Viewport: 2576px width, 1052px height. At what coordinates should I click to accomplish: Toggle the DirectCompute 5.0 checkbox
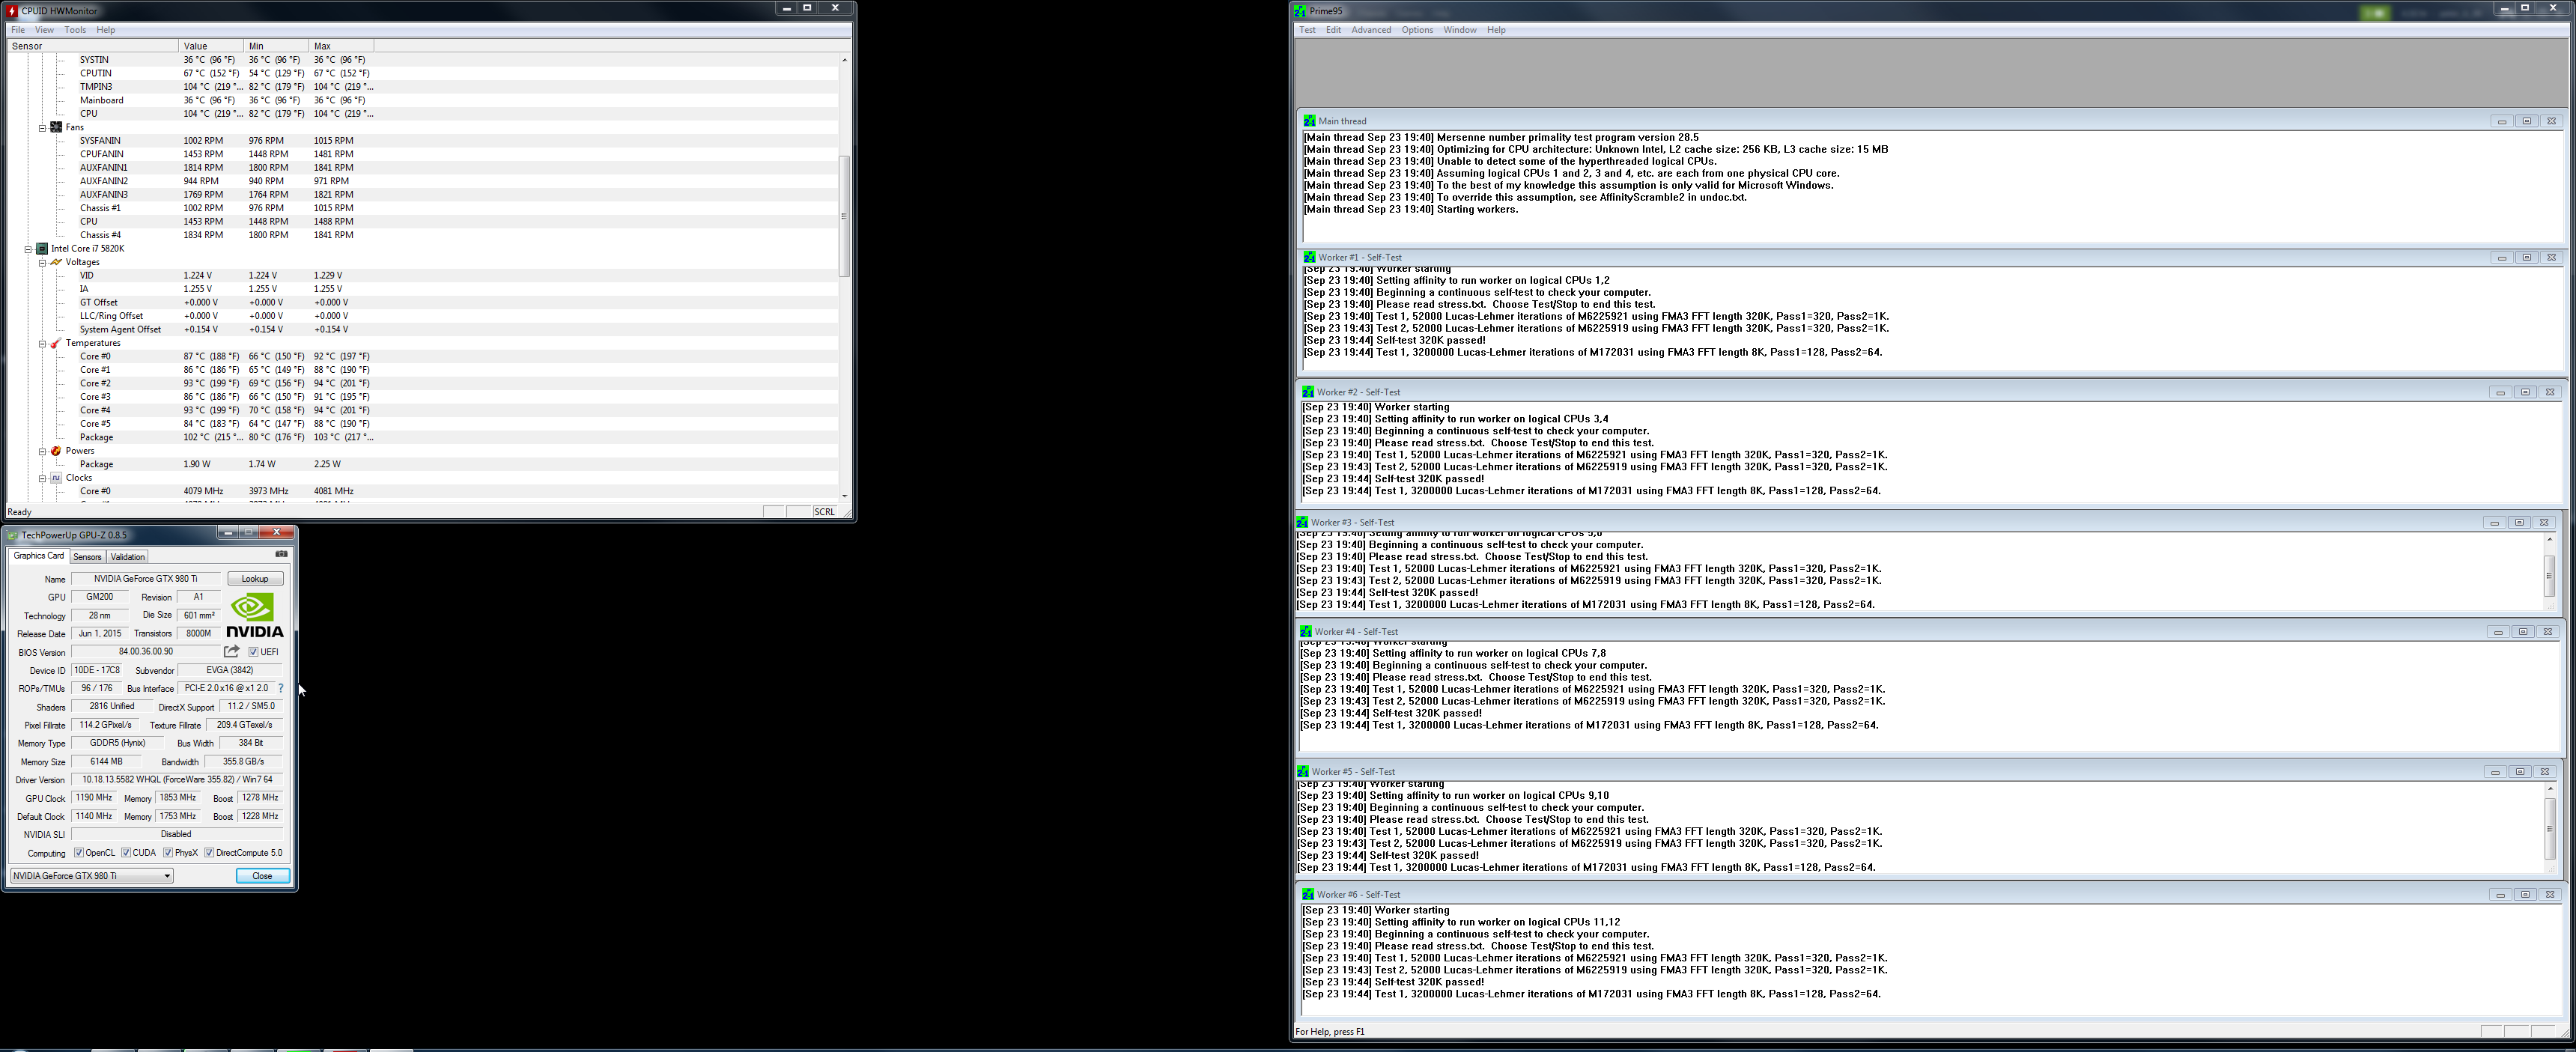point(209,853)
